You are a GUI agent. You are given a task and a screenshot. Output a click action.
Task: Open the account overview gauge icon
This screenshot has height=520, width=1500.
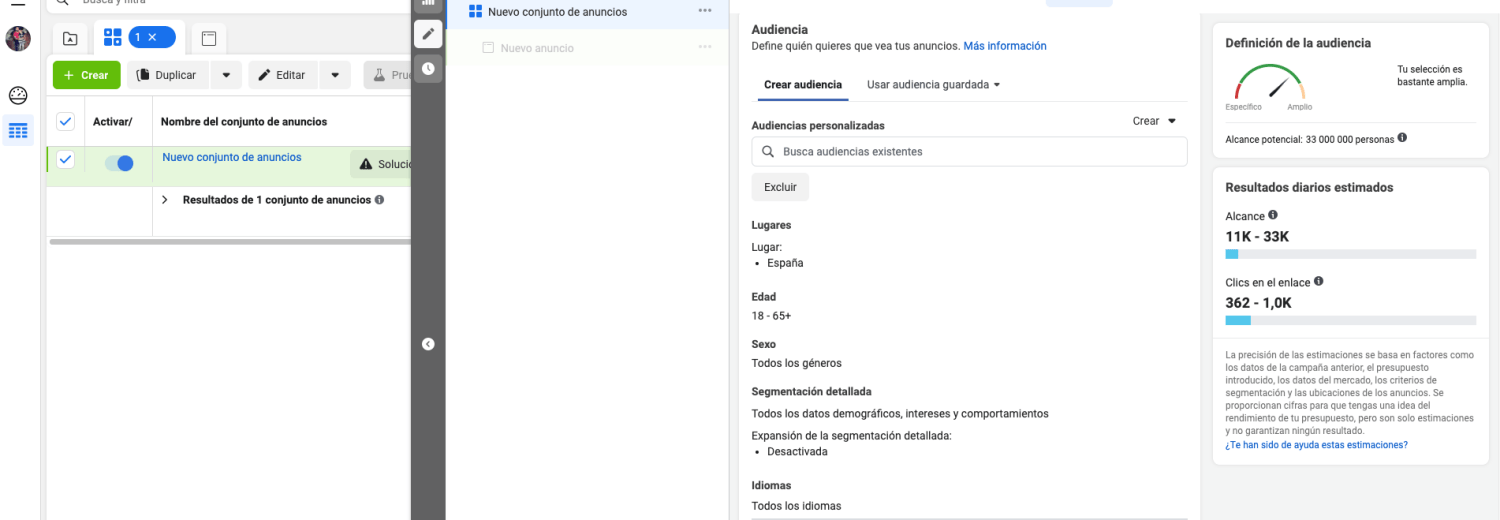click(18, 96)
